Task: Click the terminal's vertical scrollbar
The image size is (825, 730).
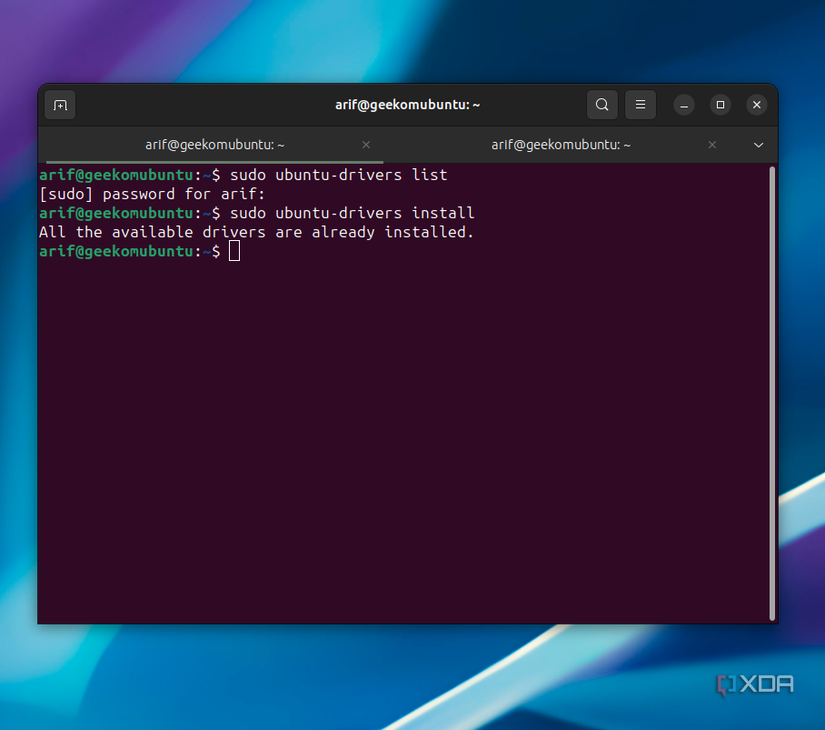Action: pyautogui.click(x=773, y=392)
